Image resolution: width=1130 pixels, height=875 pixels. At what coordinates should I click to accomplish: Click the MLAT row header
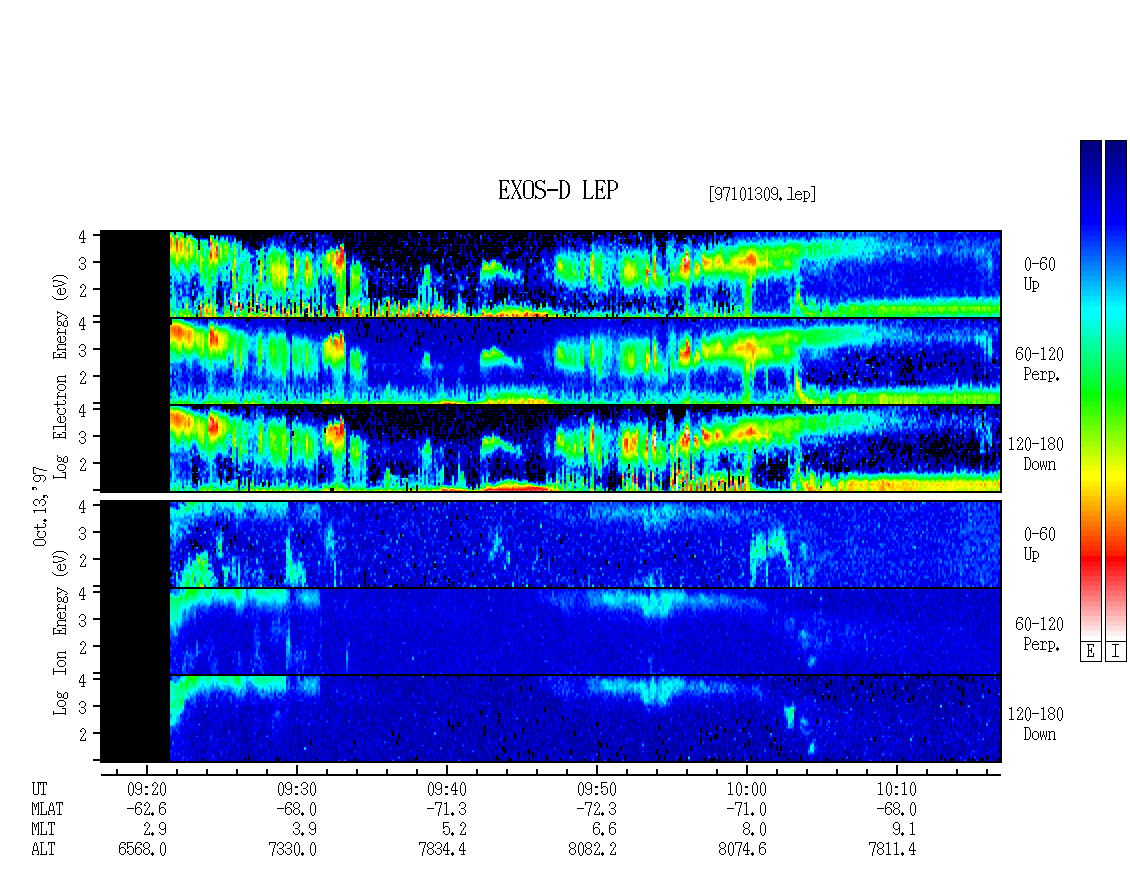click(x=47, y=809)
